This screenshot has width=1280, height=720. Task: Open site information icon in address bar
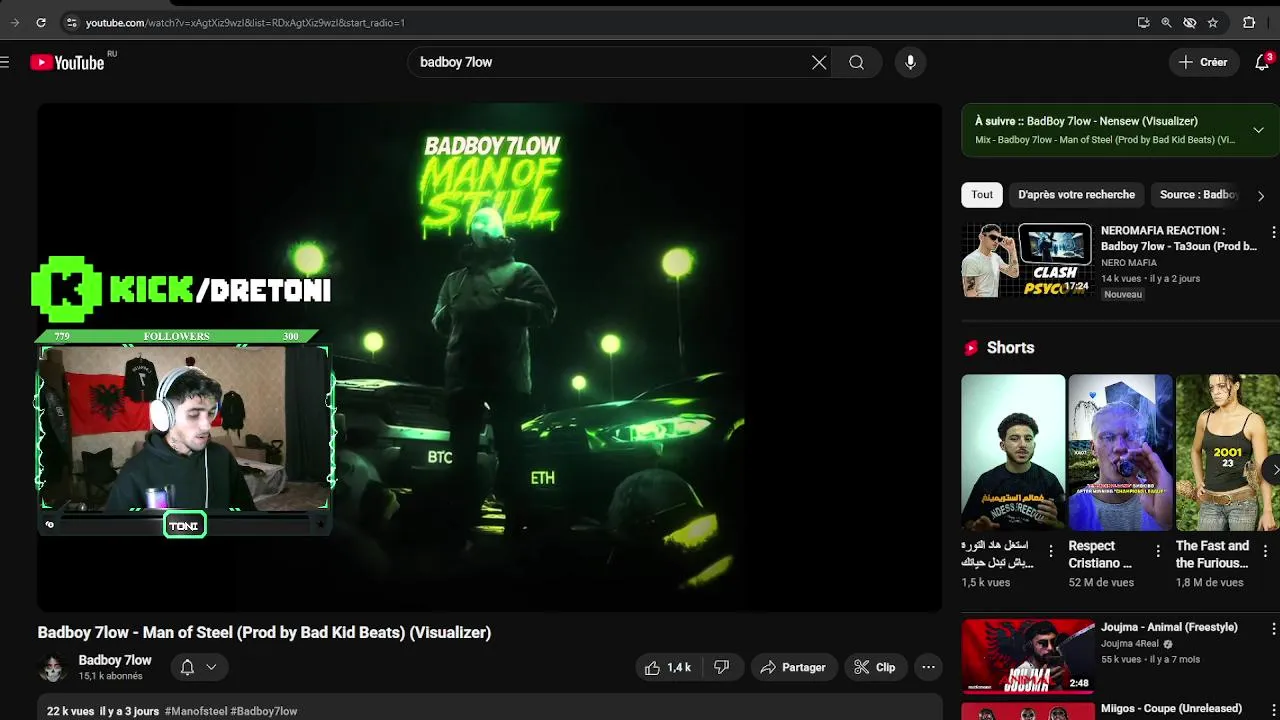click(x=71, y=22)
